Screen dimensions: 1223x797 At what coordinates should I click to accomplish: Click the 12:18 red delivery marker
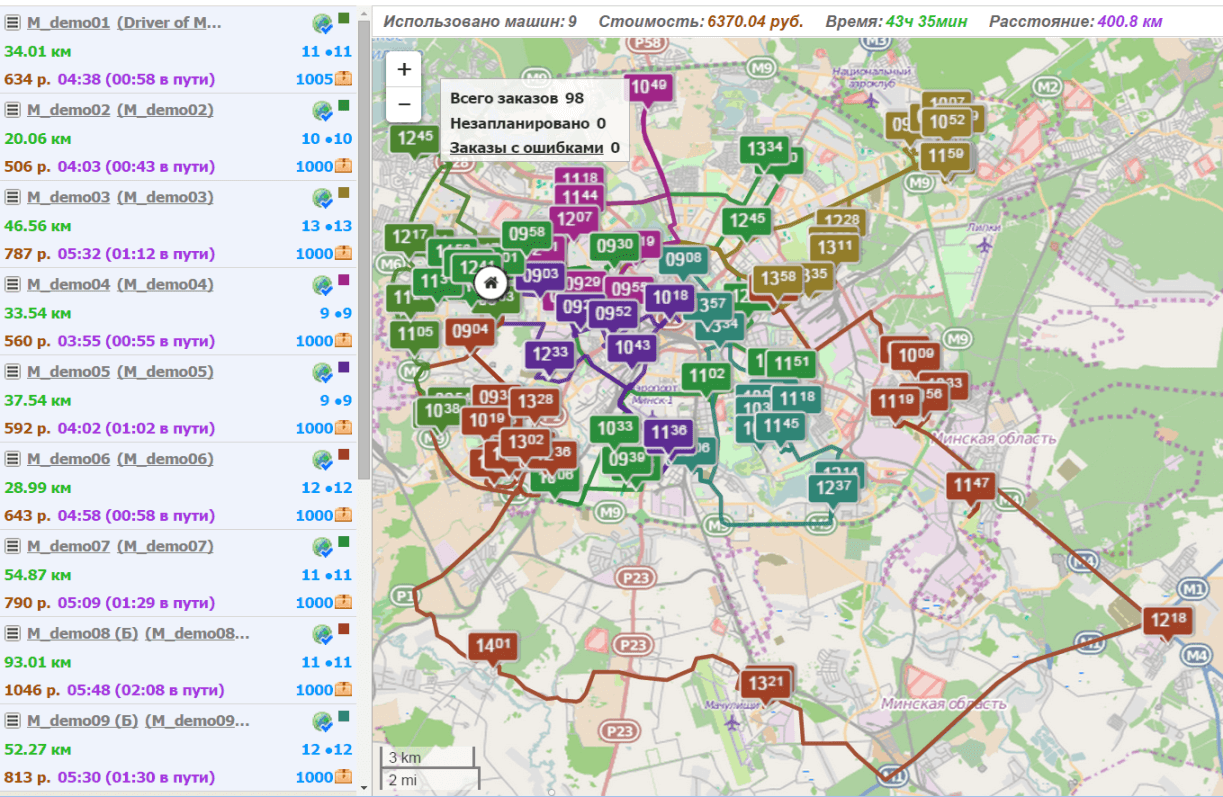1167,620
